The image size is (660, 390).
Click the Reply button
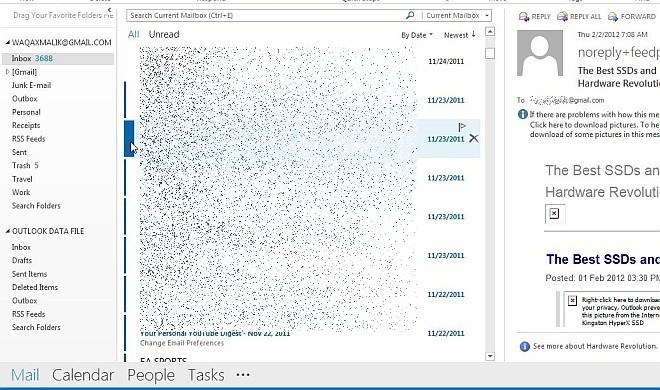pos(535,16)
